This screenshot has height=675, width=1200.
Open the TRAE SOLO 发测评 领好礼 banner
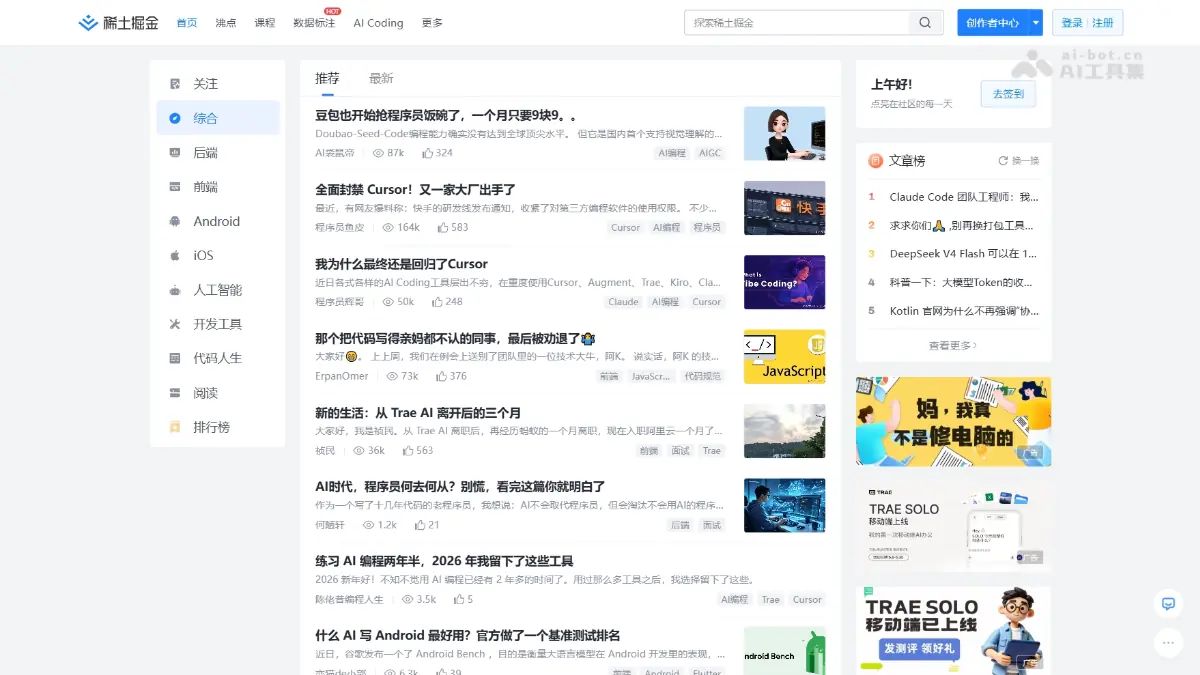(x=953, y=630)
